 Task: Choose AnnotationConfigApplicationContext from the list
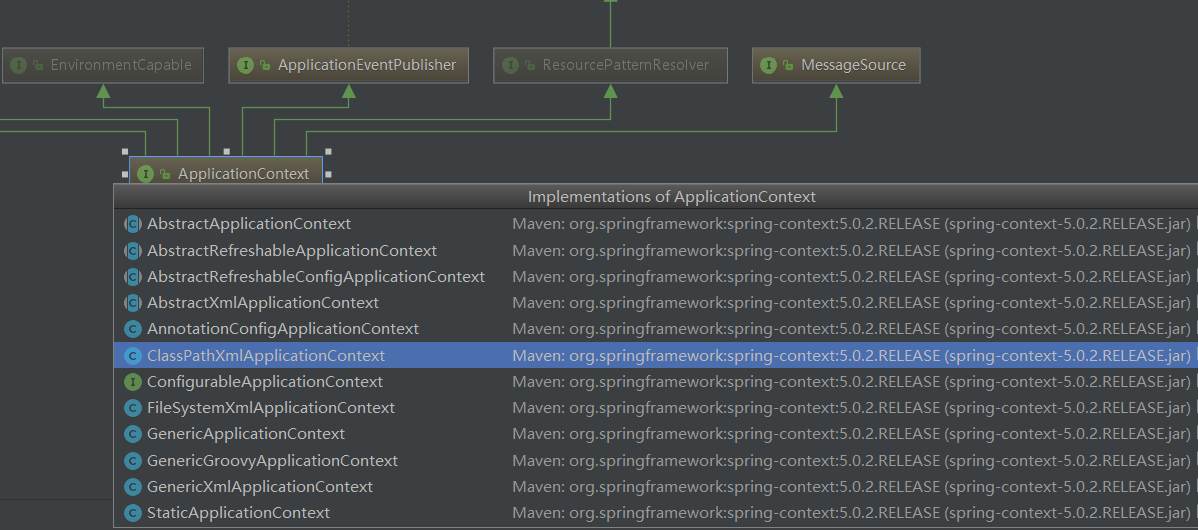point(283,329)
